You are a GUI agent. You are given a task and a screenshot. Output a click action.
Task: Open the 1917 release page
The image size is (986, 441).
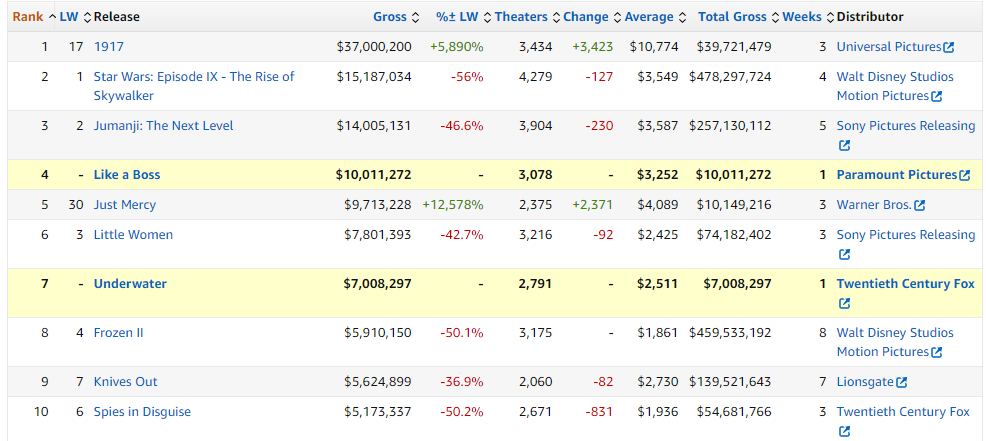(x=109, y=47)
